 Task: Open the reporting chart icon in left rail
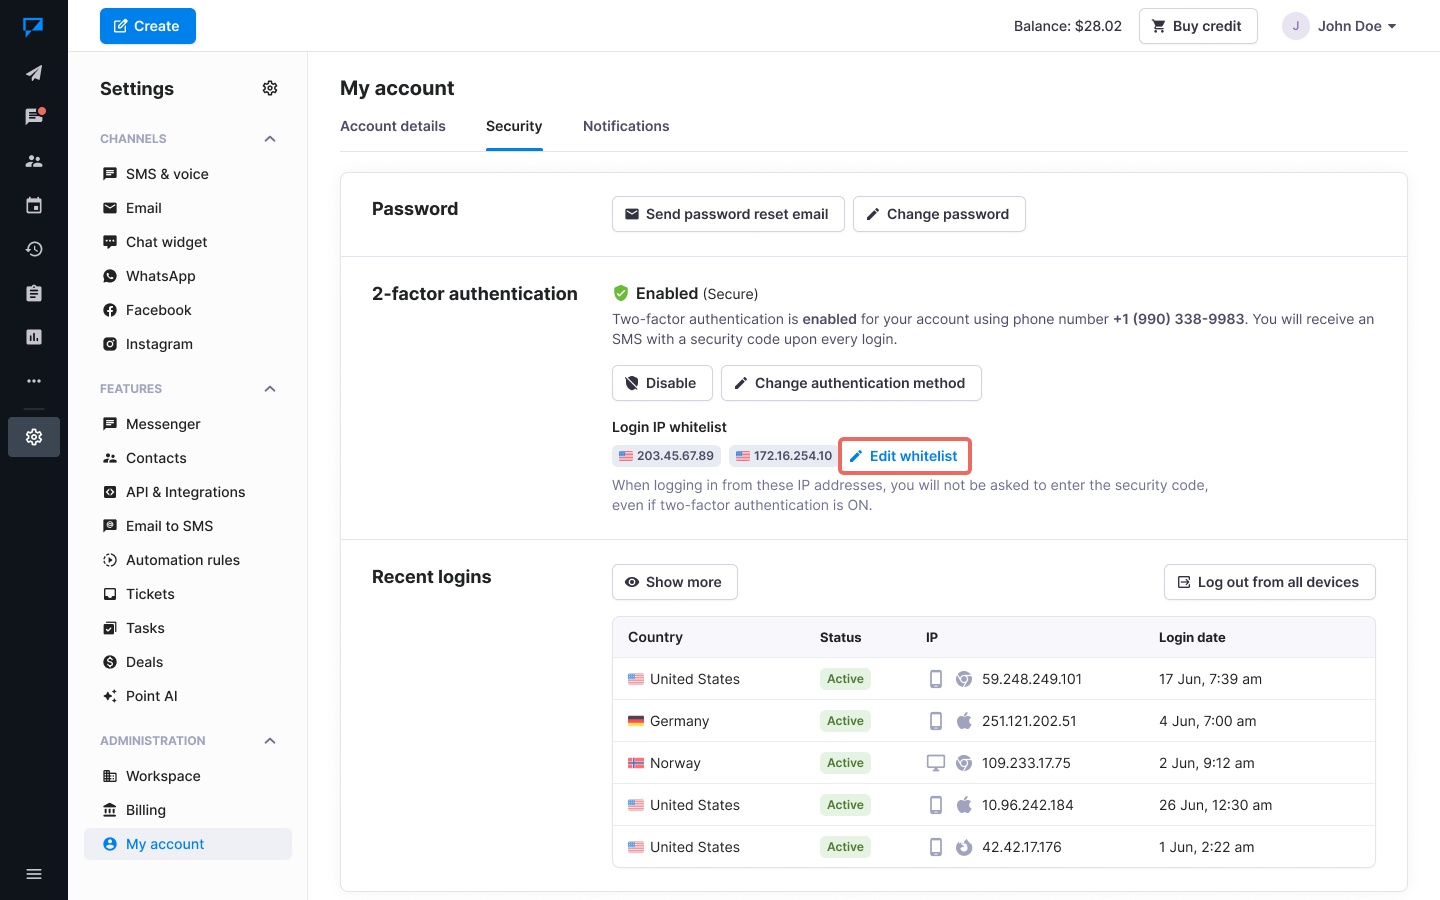pos(34,337)
